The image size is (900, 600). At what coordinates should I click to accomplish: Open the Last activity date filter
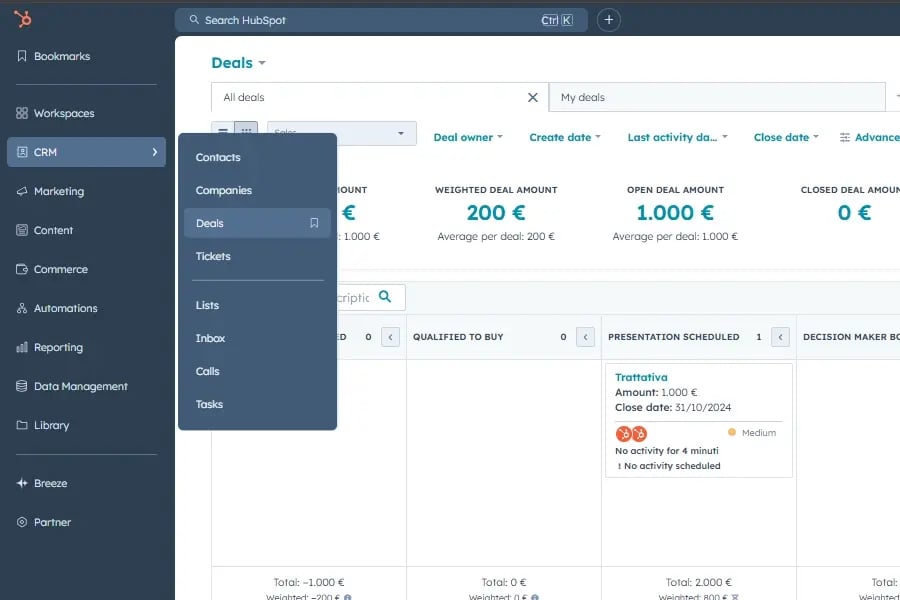[677, 137]
